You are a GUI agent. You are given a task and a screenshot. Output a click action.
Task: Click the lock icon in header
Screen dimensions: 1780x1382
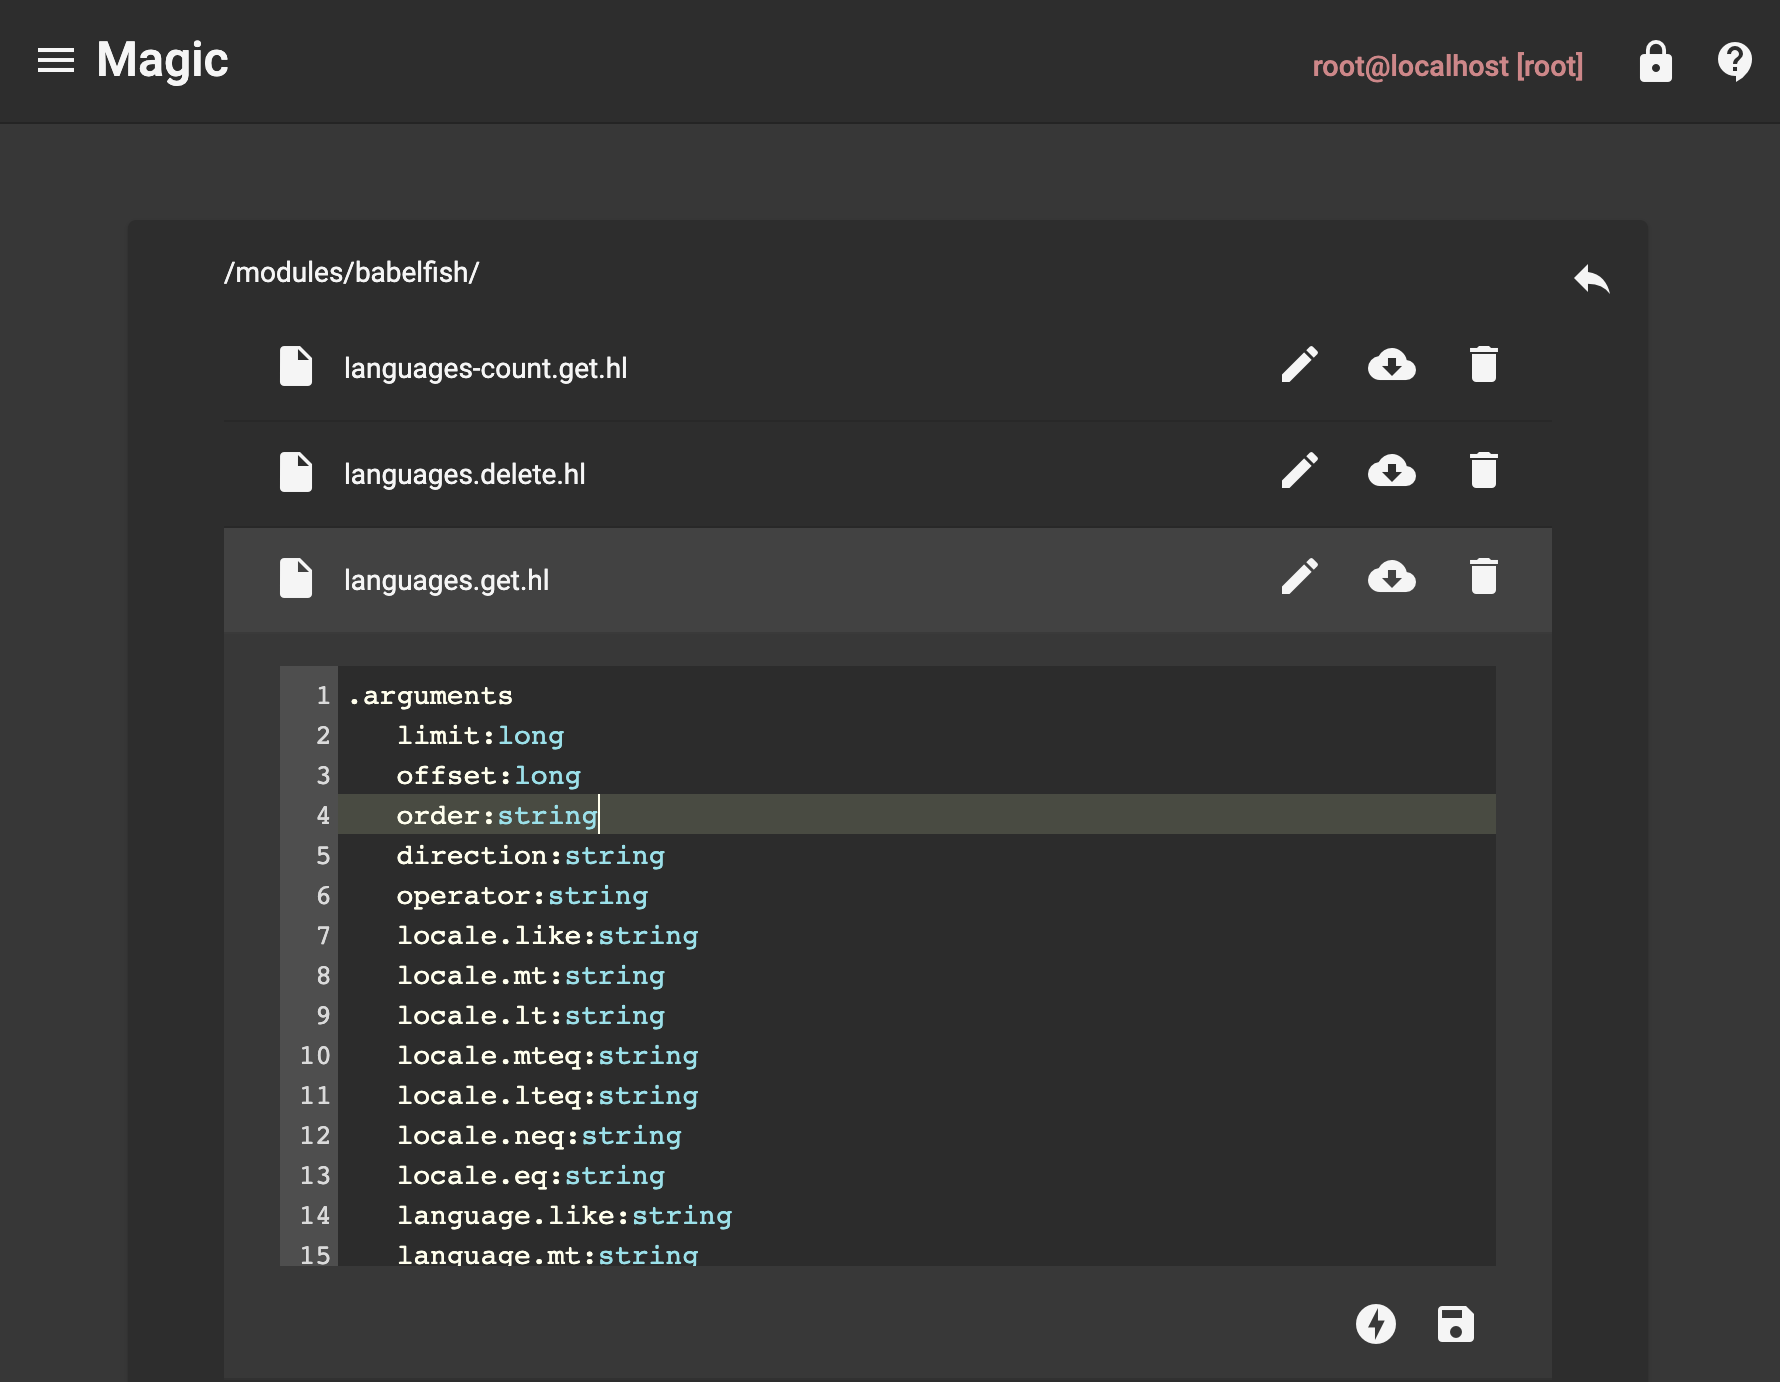pyautogui.click(x=1655, y=62)
